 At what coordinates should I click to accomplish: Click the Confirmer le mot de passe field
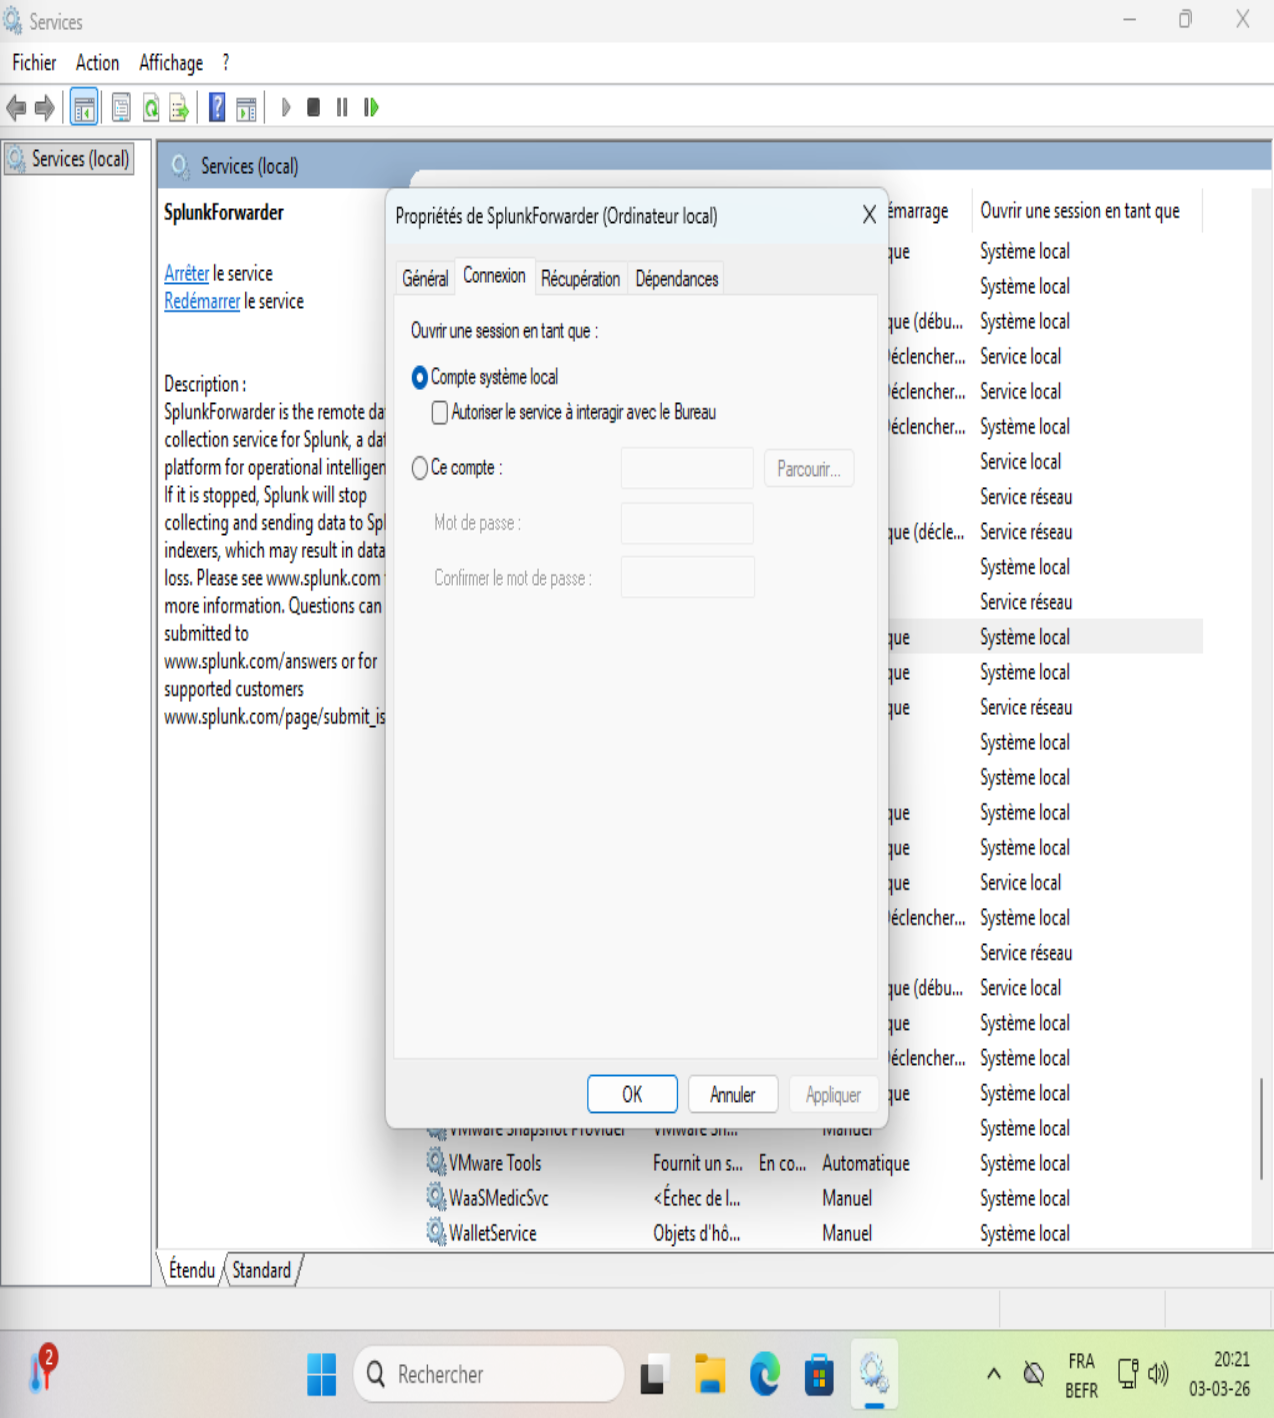[687, 577]
